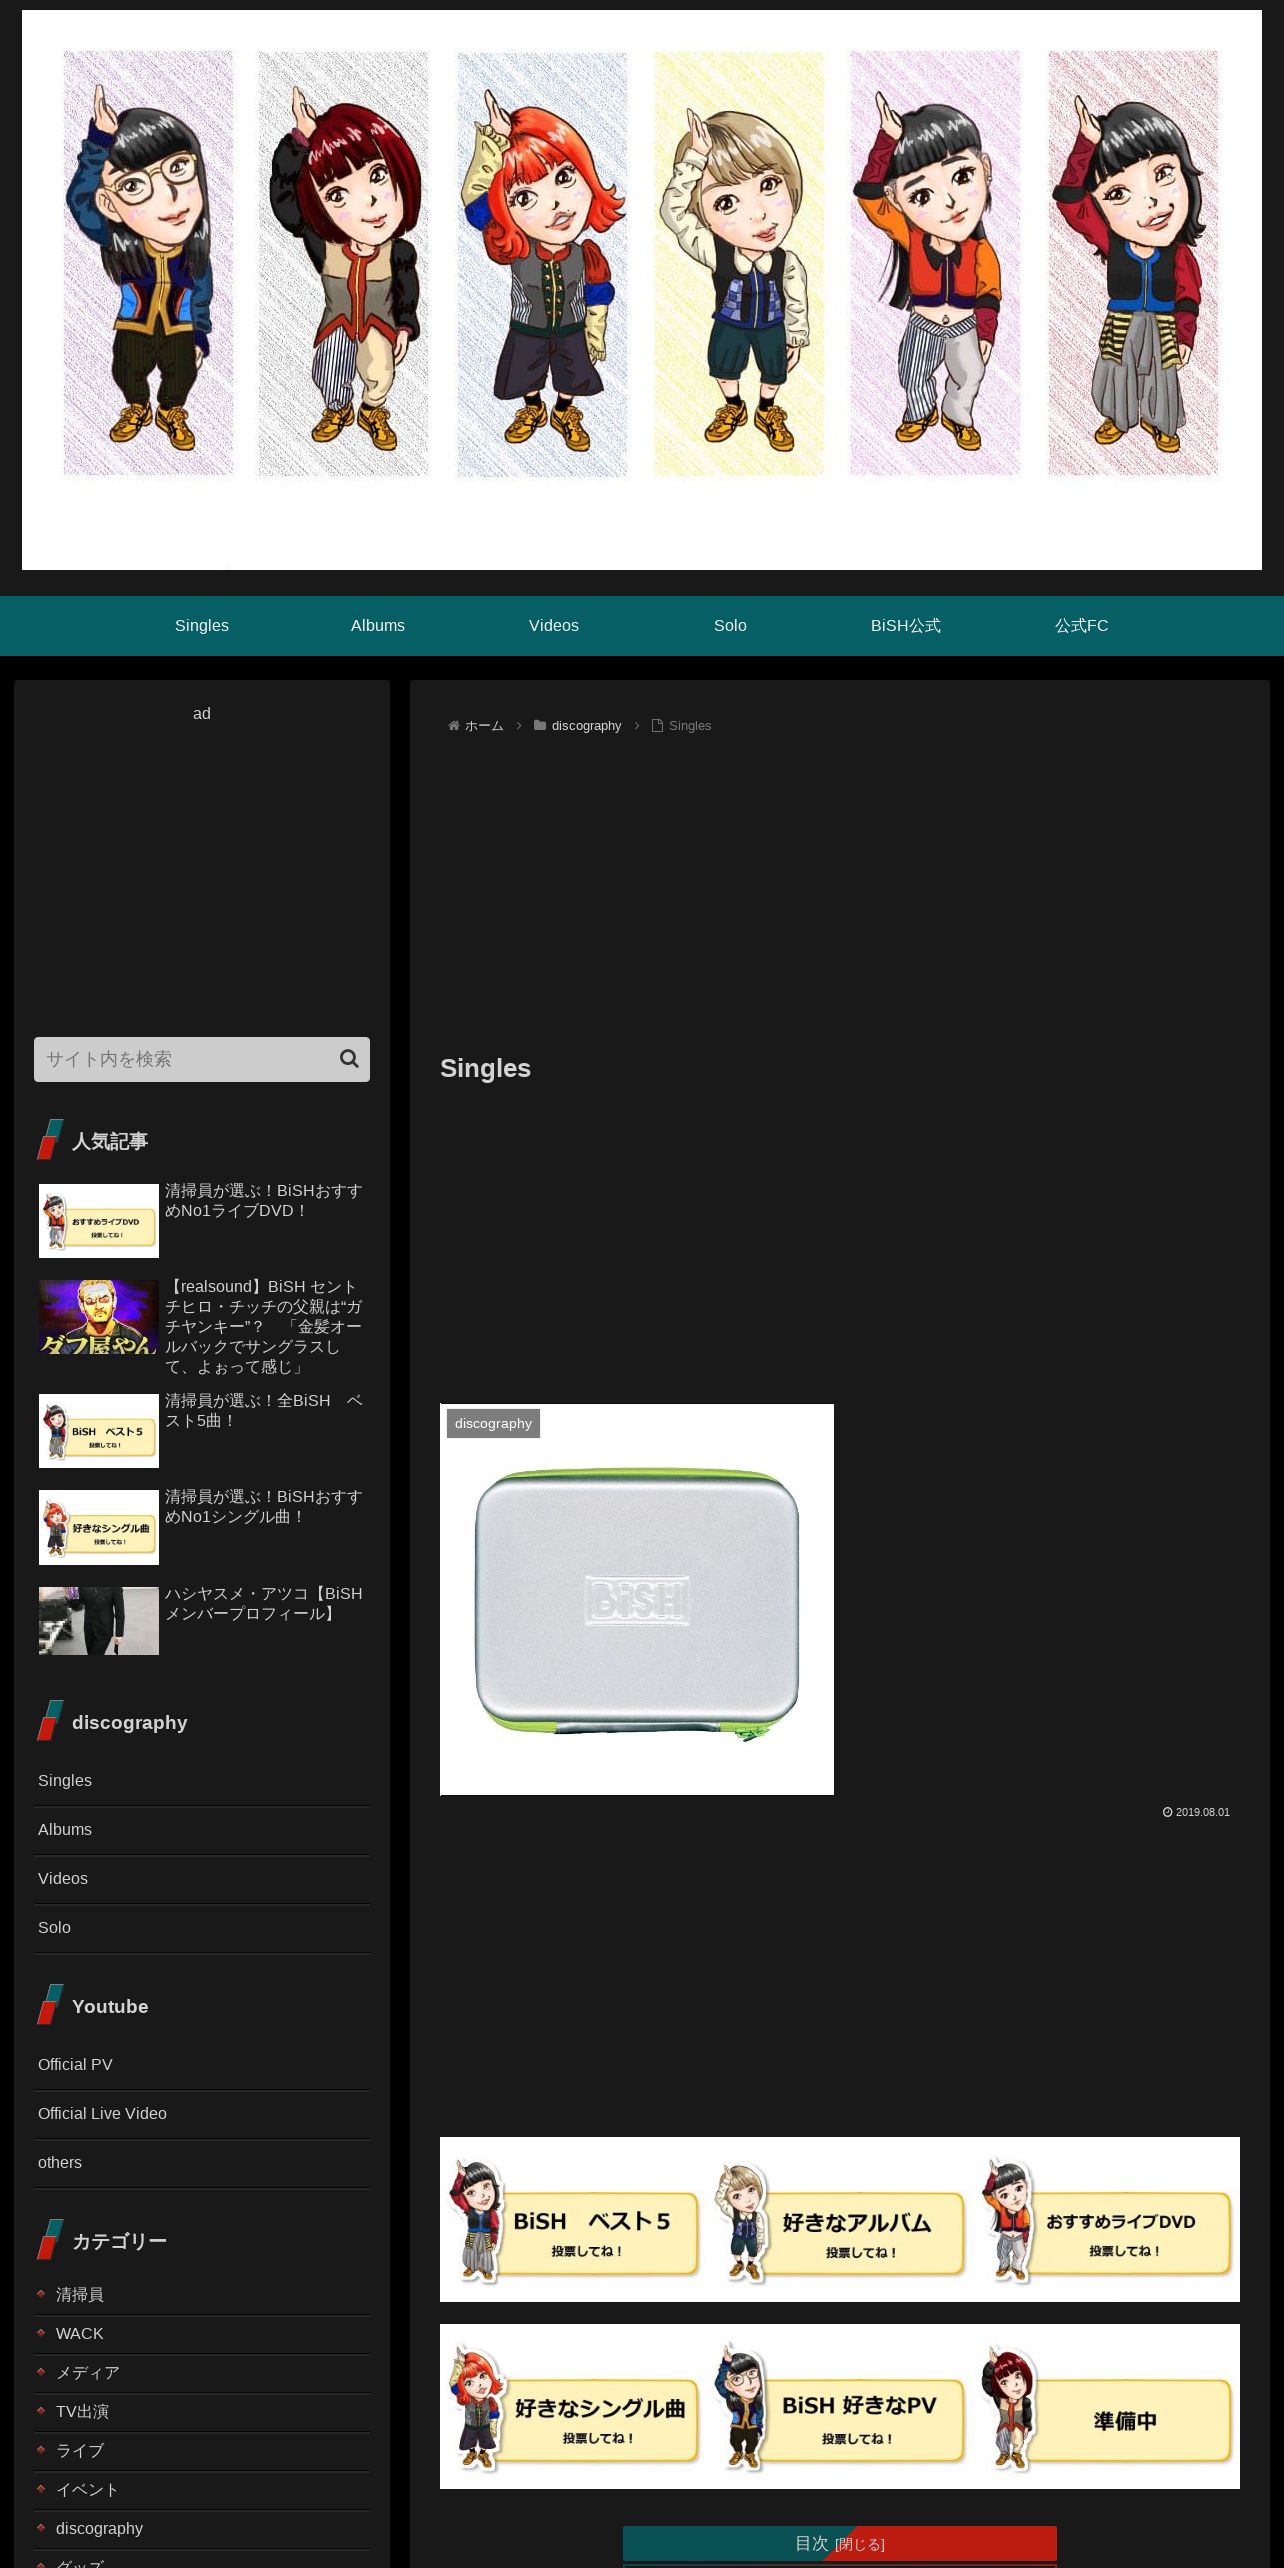Click the BiSH ベスト5 sidebar thumbnail
Viewport: 1284px width, 2568px height.
click(x=99, y=1431)
